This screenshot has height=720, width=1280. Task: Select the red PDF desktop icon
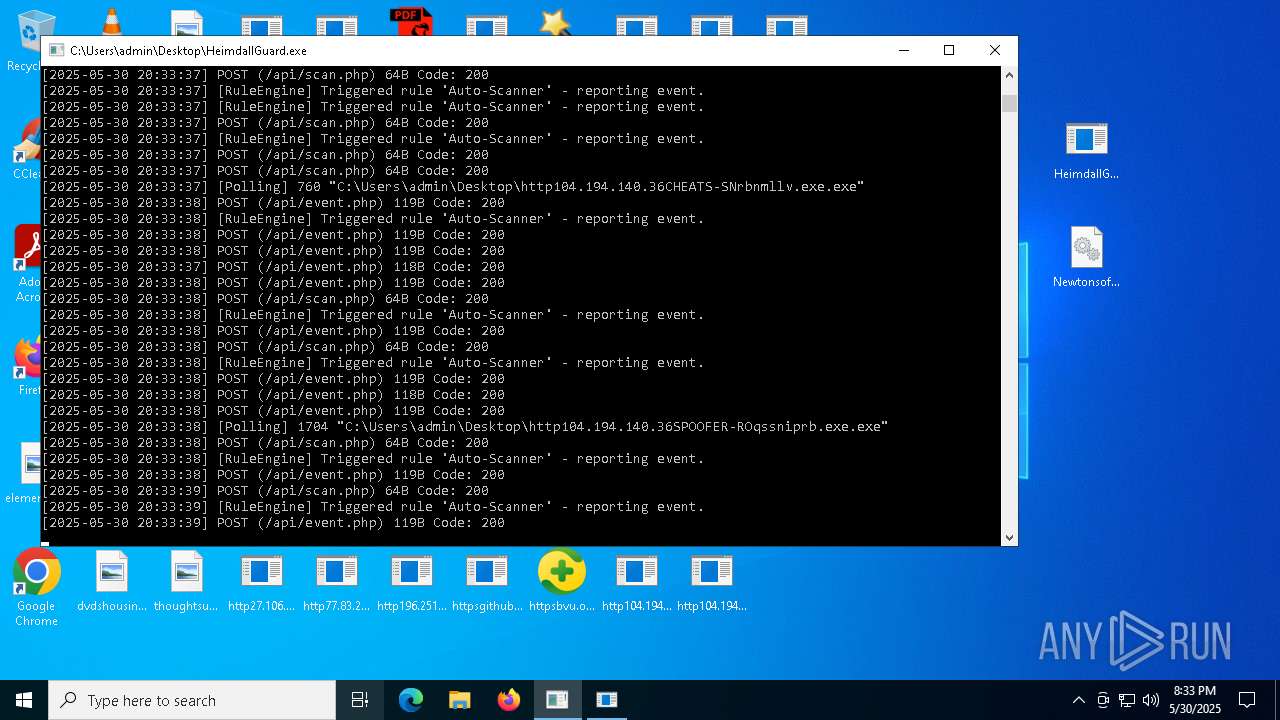411,22
